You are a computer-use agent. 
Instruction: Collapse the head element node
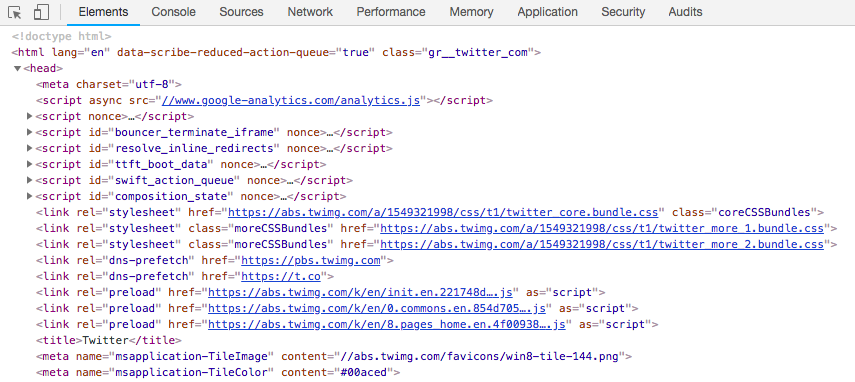(17, 69)
